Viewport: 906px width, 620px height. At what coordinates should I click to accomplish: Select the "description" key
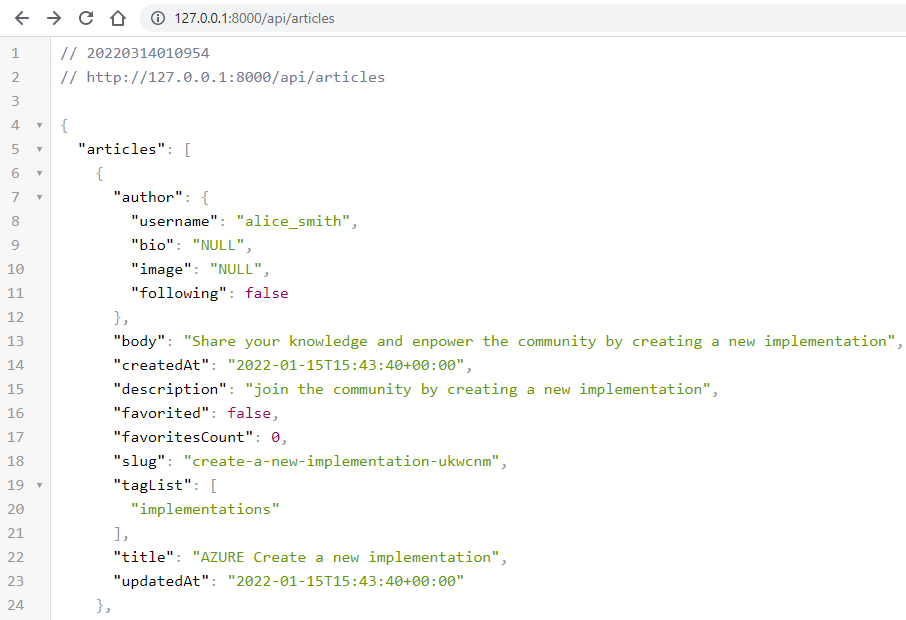point(170,389)
